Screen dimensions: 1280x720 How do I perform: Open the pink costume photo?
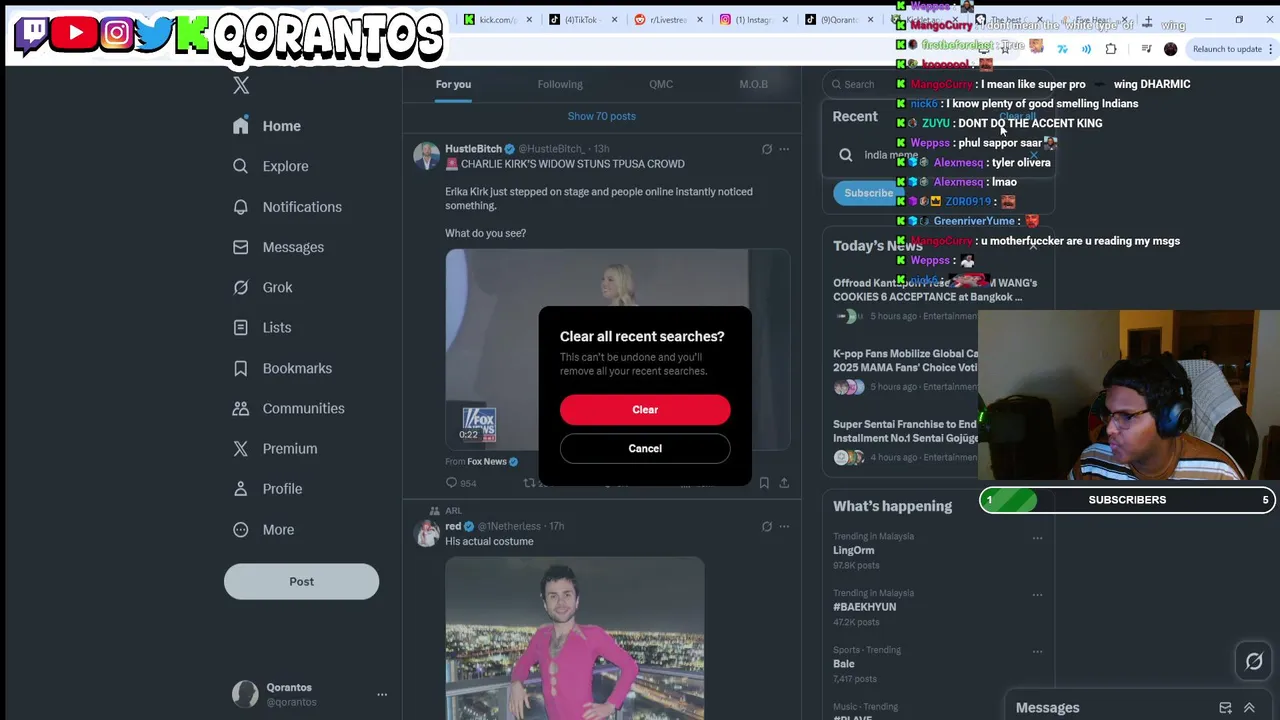pos(575,638)
